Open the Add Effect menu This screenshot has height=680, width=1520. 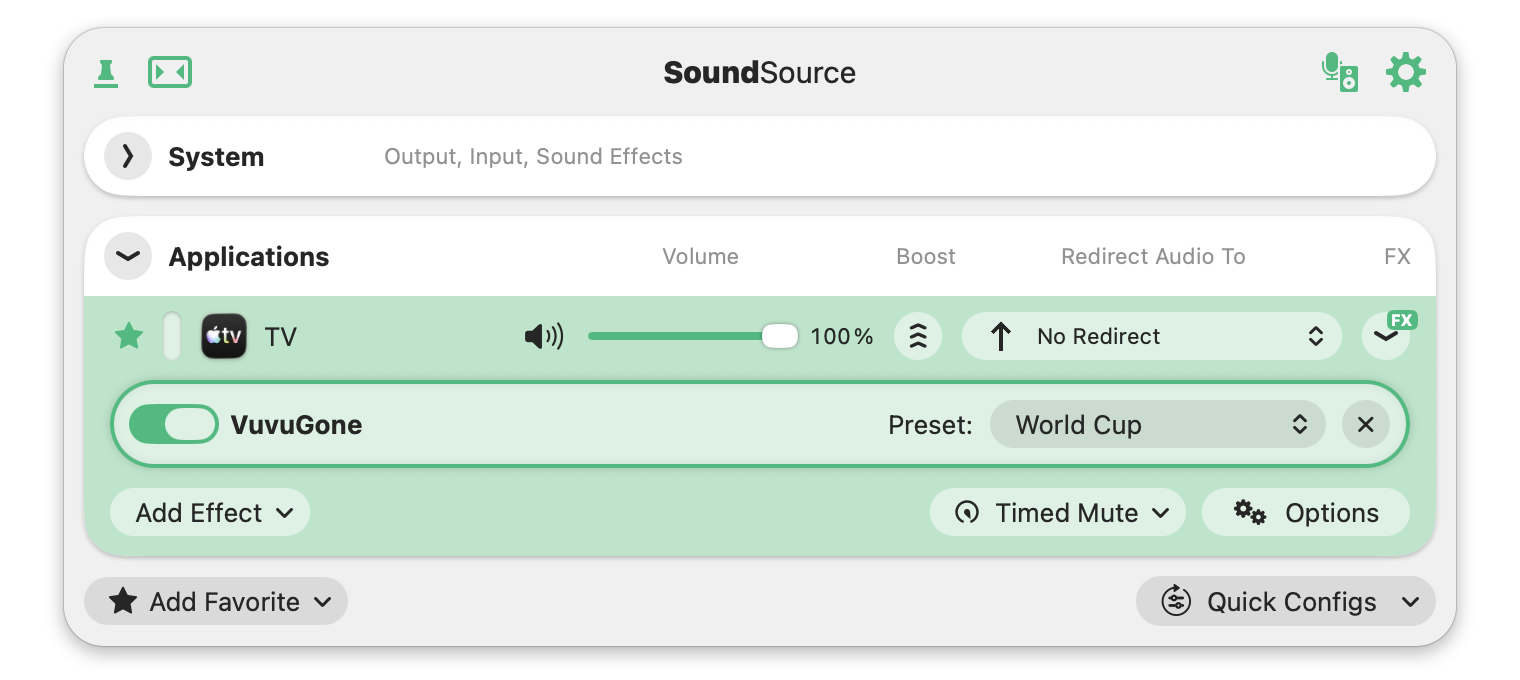(x=210, y=512)
